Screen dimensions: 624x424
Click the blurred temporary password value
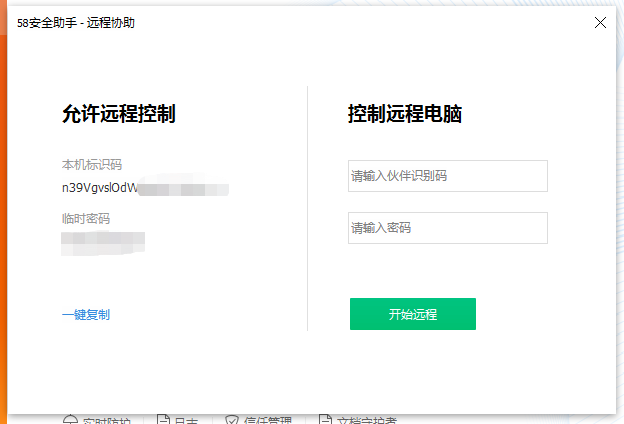[x=103, y=243]
